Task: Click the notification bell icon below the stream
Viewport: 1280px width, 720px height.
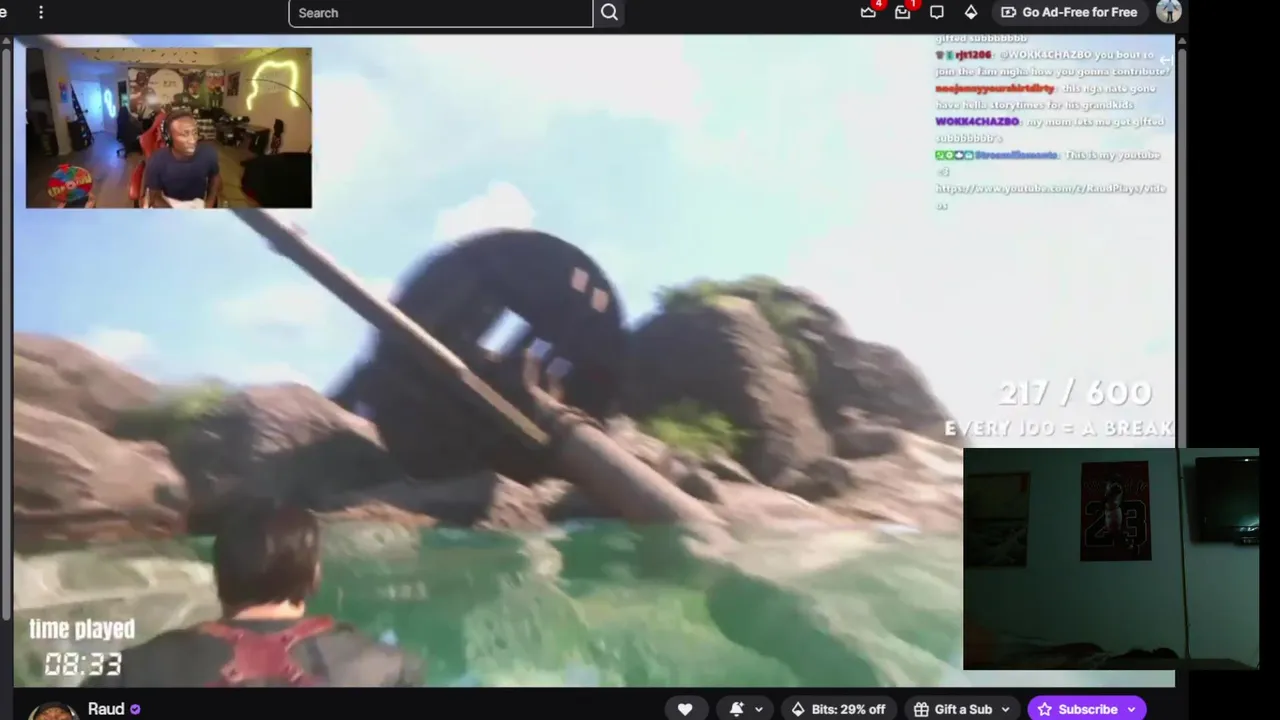Action: pyautogui.click(x=737, y=709)
